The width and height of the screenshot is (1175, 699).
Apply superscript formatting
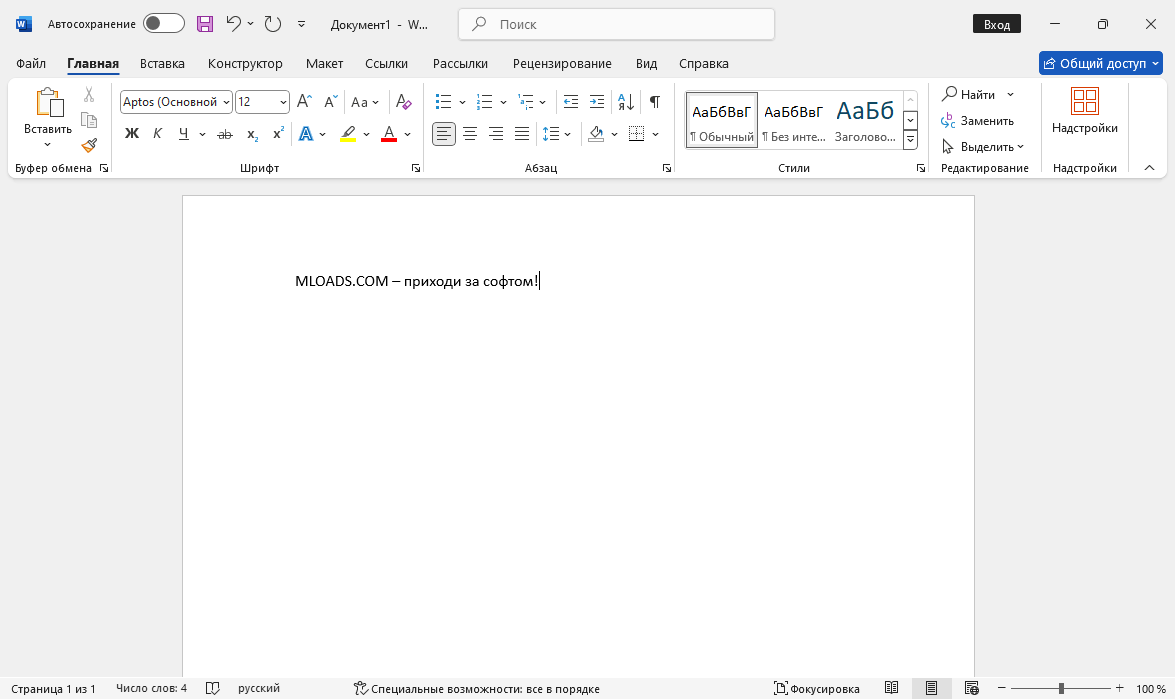pos(278,134)
